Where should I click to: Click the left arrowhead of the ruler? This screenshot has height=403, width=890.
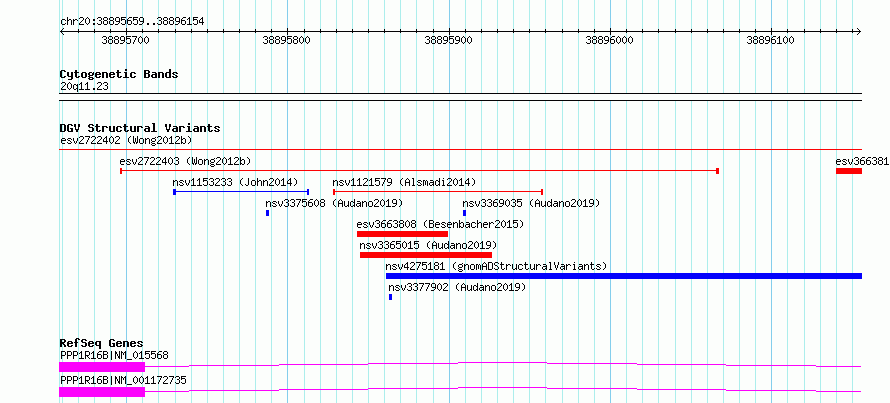click(62, 31)
